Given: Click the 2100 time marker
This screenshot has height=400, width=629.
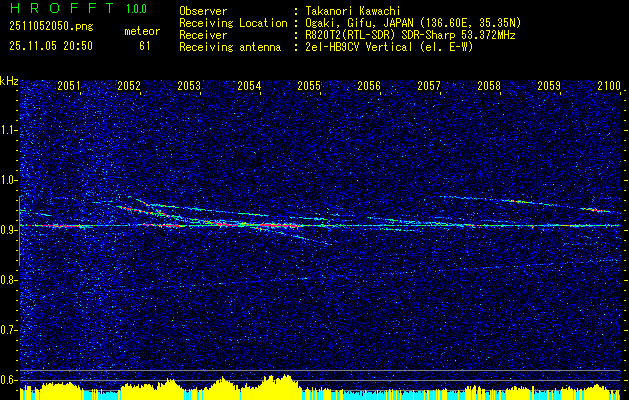Looking at the screenshot, I should 609,86.
